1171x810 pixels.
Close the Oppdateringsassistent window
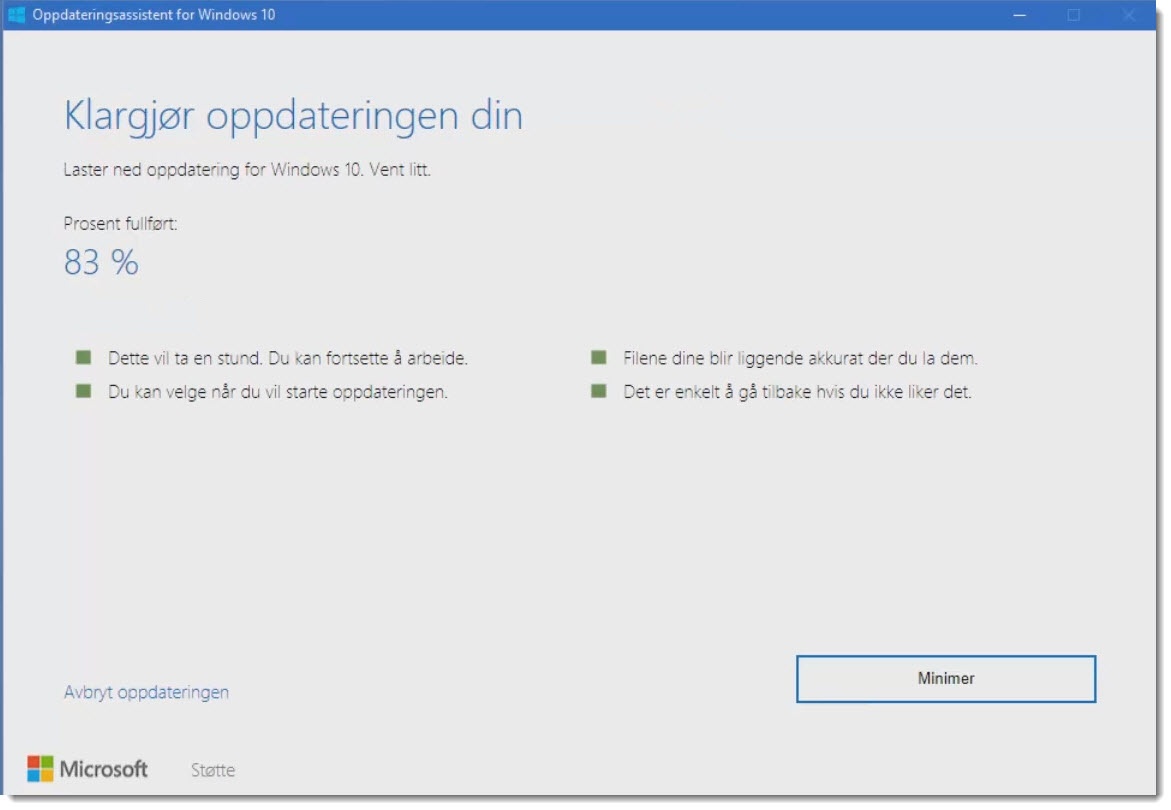1129,15
